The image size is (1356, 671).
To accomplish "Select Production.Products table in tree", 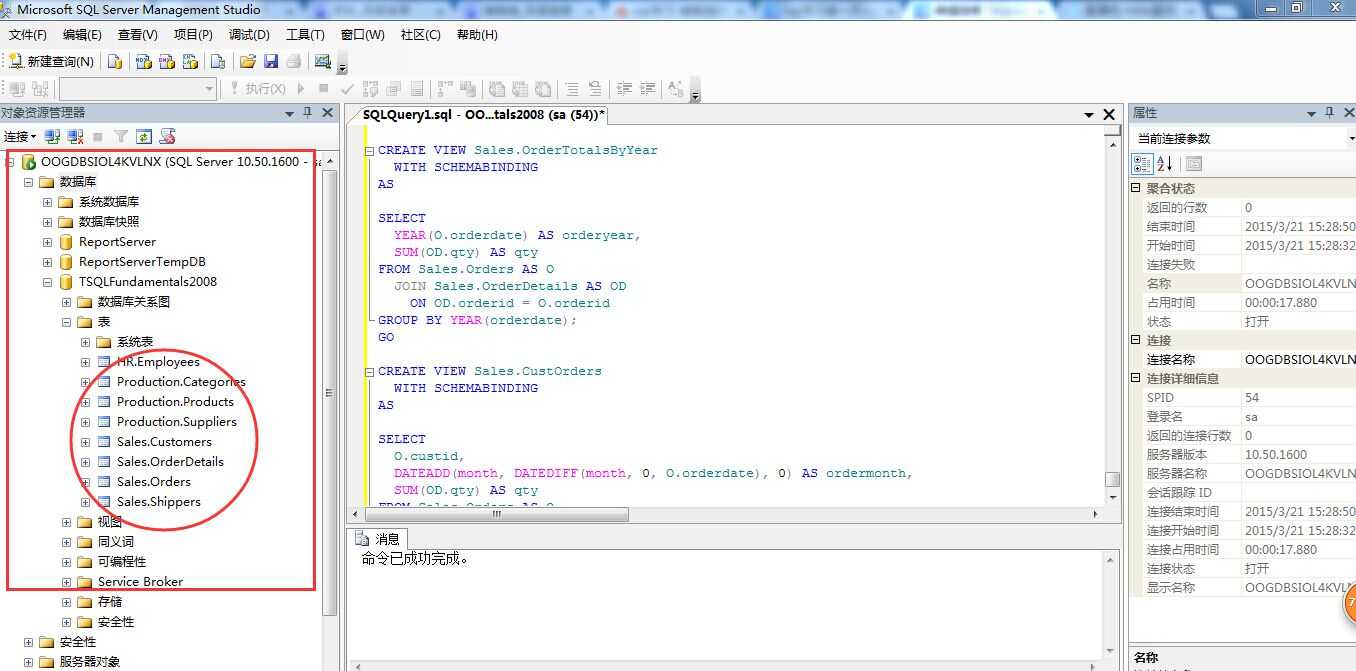I will pyautogui.click(x=175, y=402).
